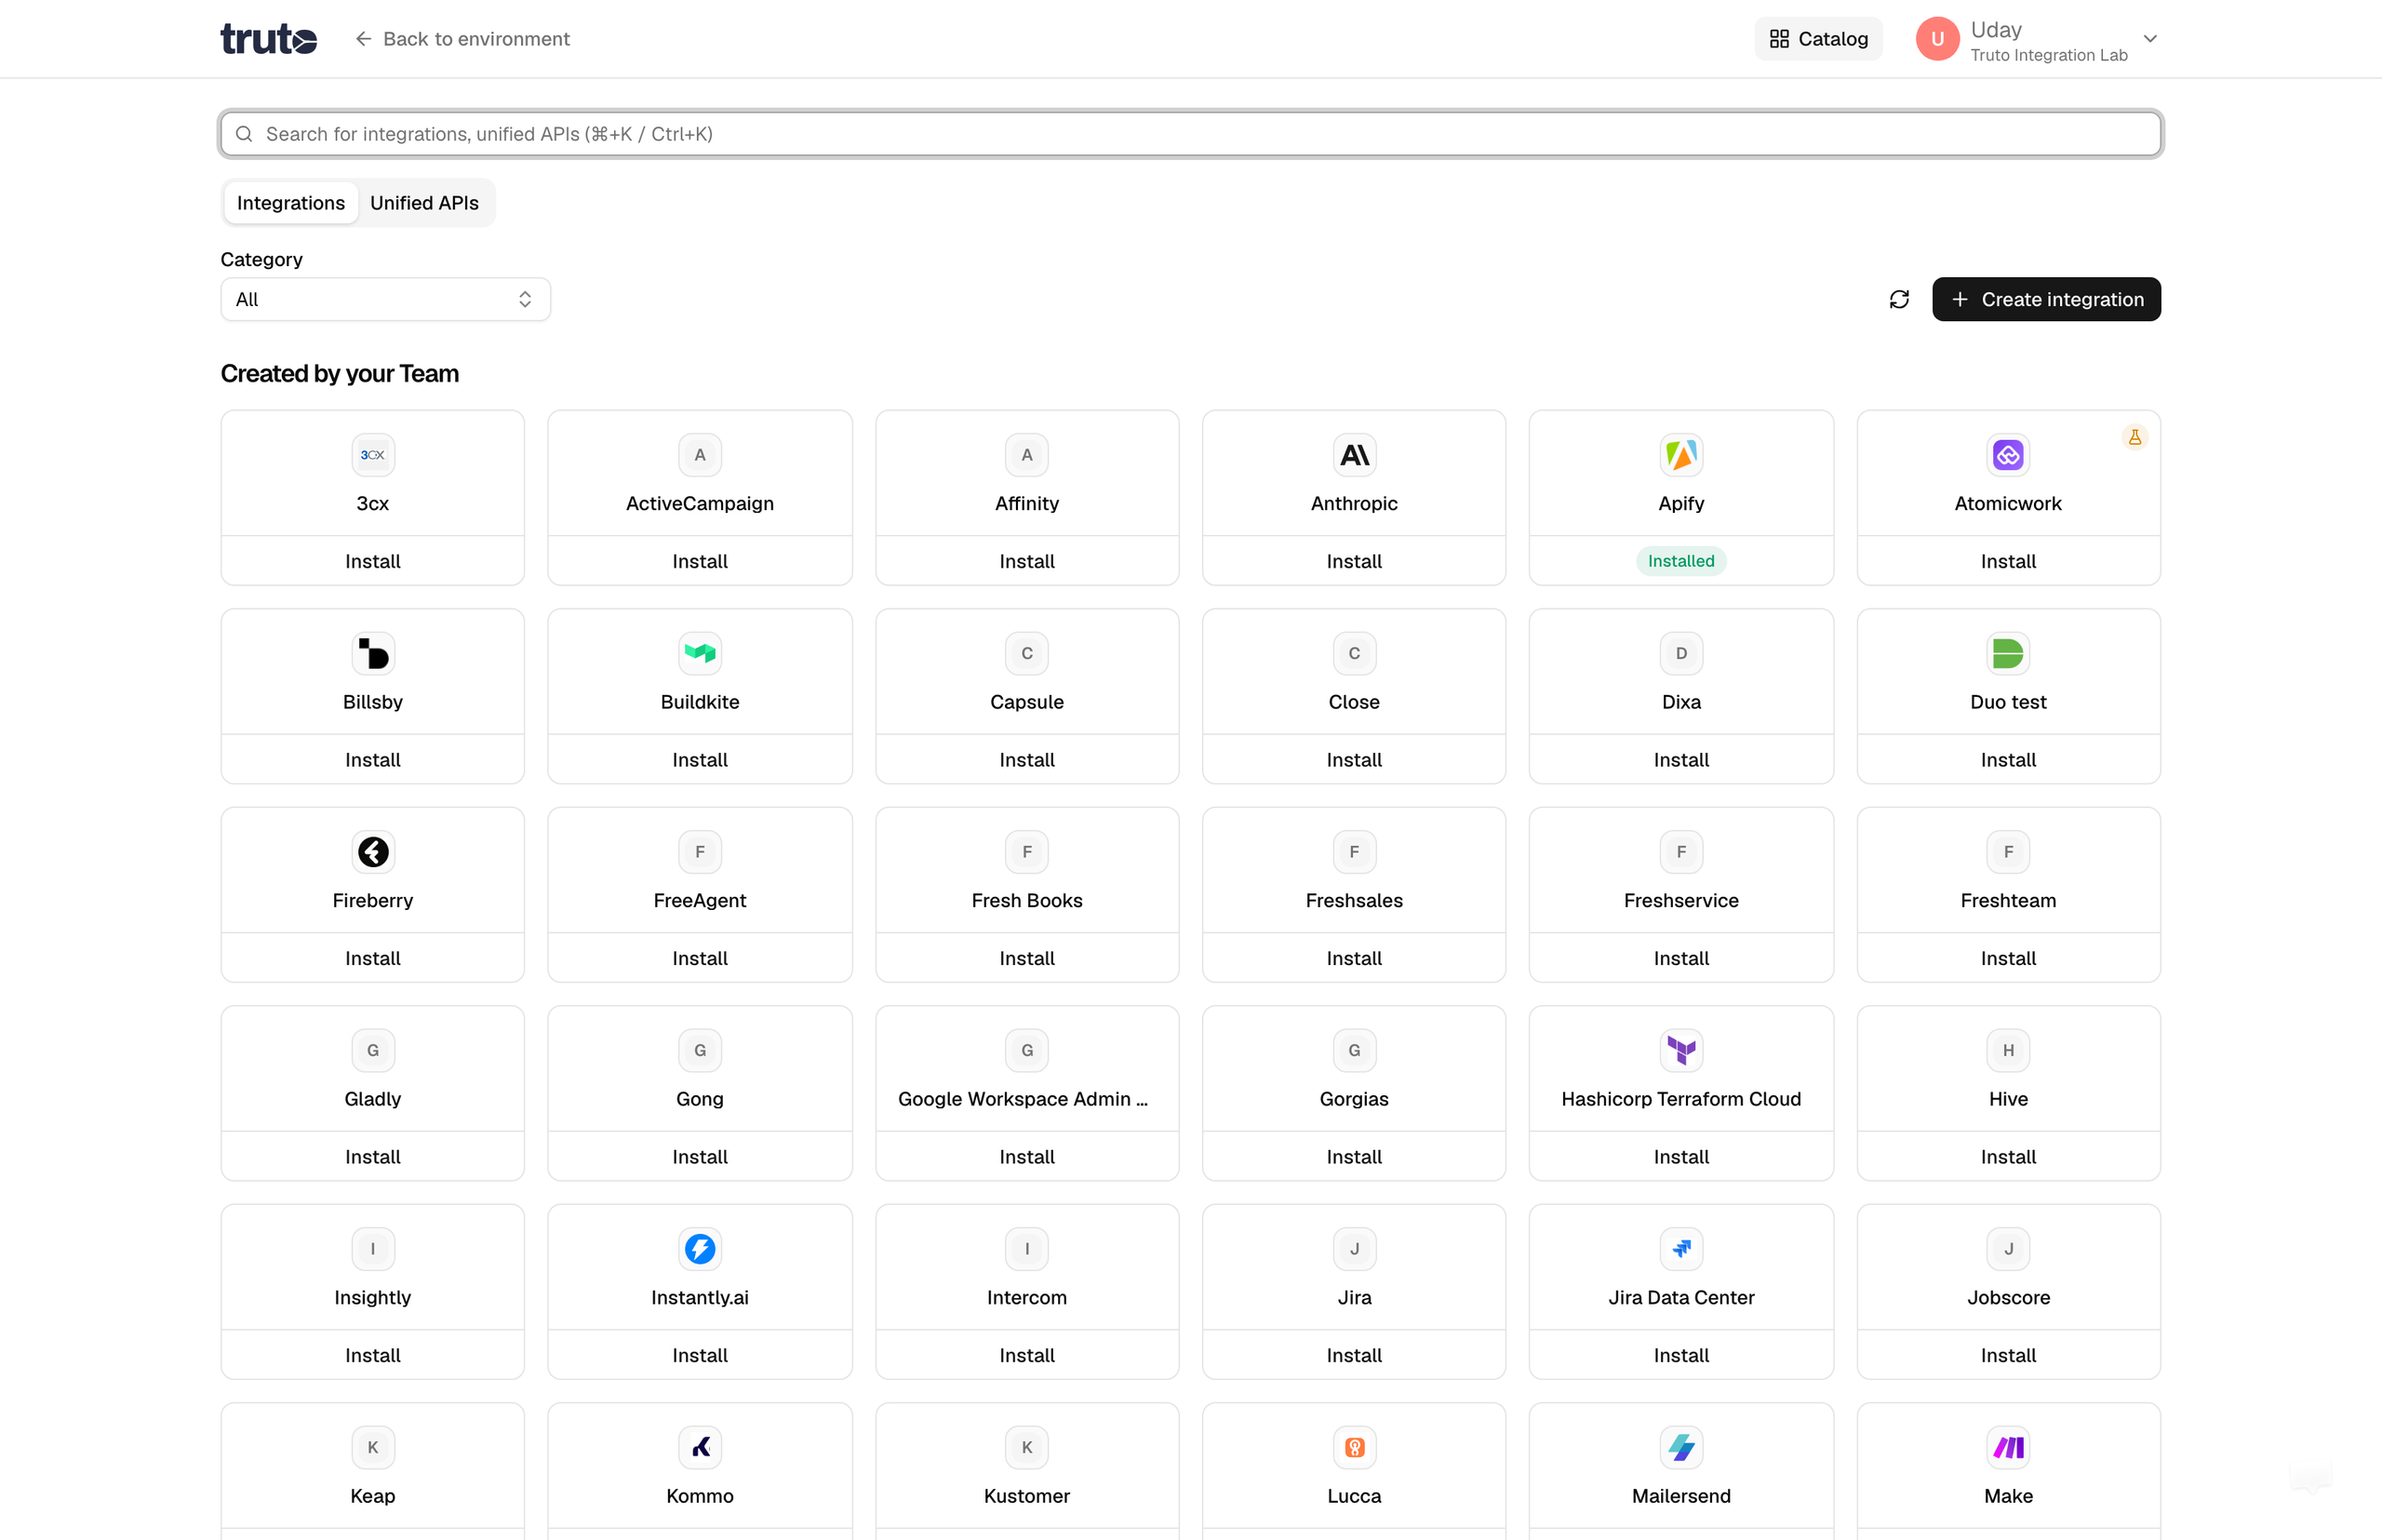Click the Make logo icon
This screenshot has height=1540, width=2382.
tap(2008, 1447)
